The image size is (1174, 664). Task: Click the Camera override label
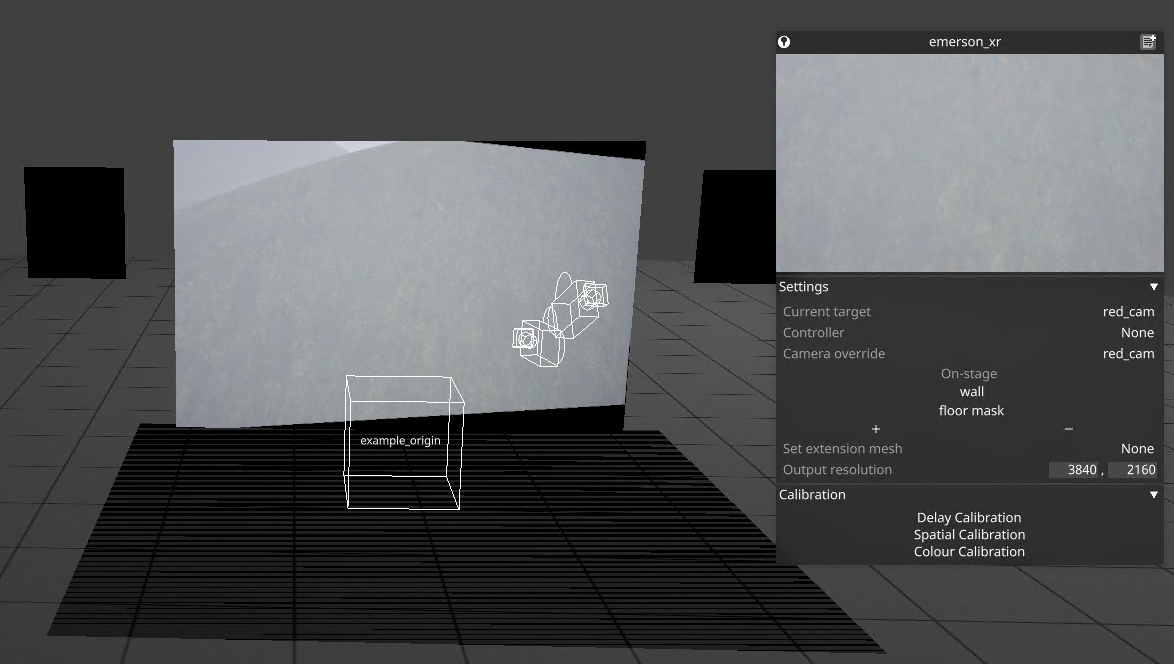(x=833, y=353)
